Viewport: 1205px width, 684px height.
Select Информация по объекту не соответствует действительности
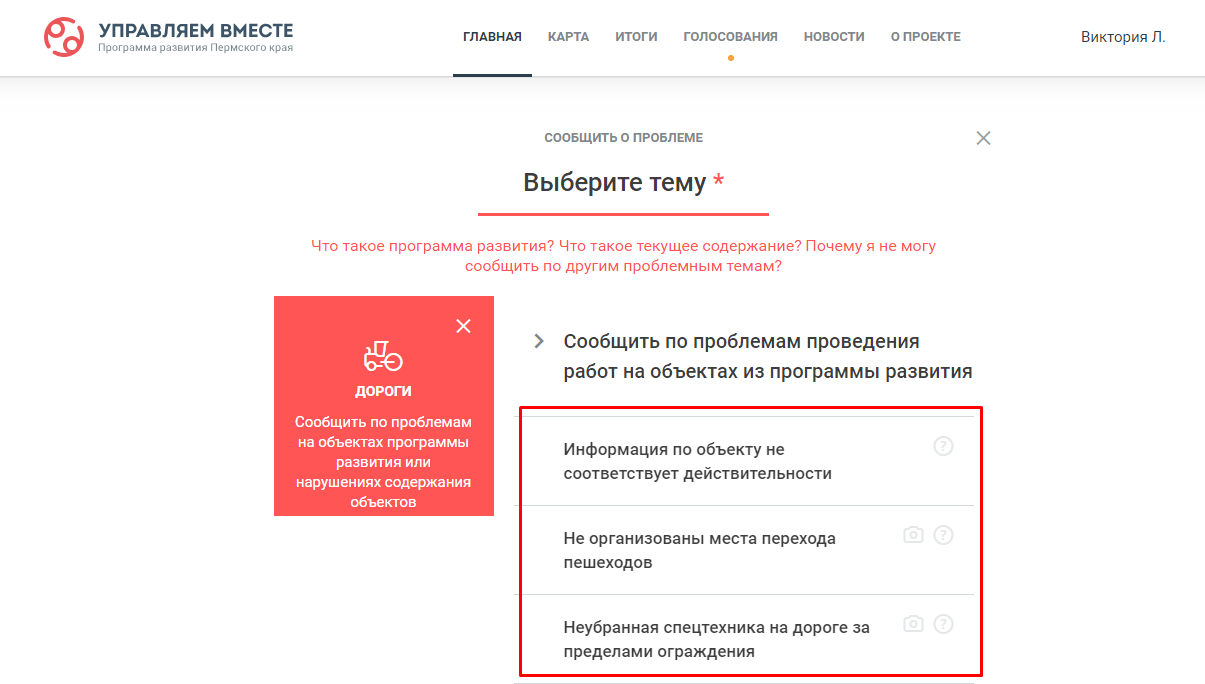[x=744, y=461]
